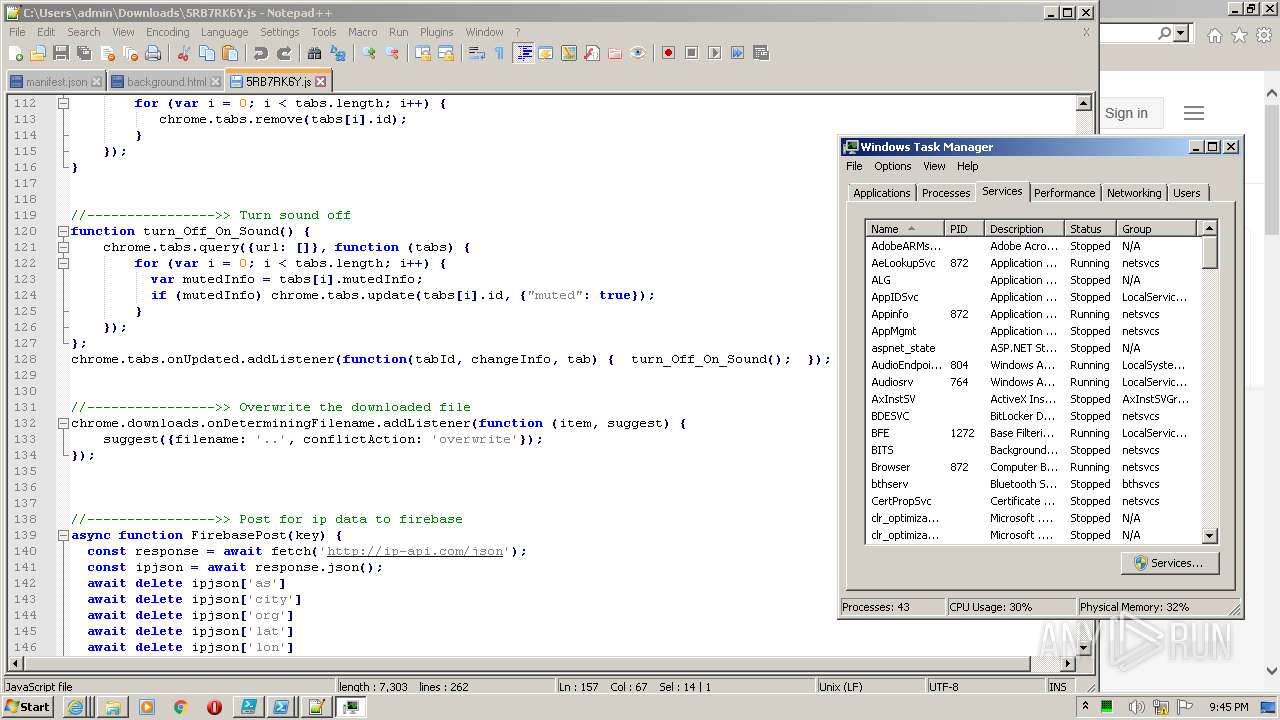Toggle the indent guide toolbar icon
This screenshot has width=1280, height=720.
pos(523,53)
